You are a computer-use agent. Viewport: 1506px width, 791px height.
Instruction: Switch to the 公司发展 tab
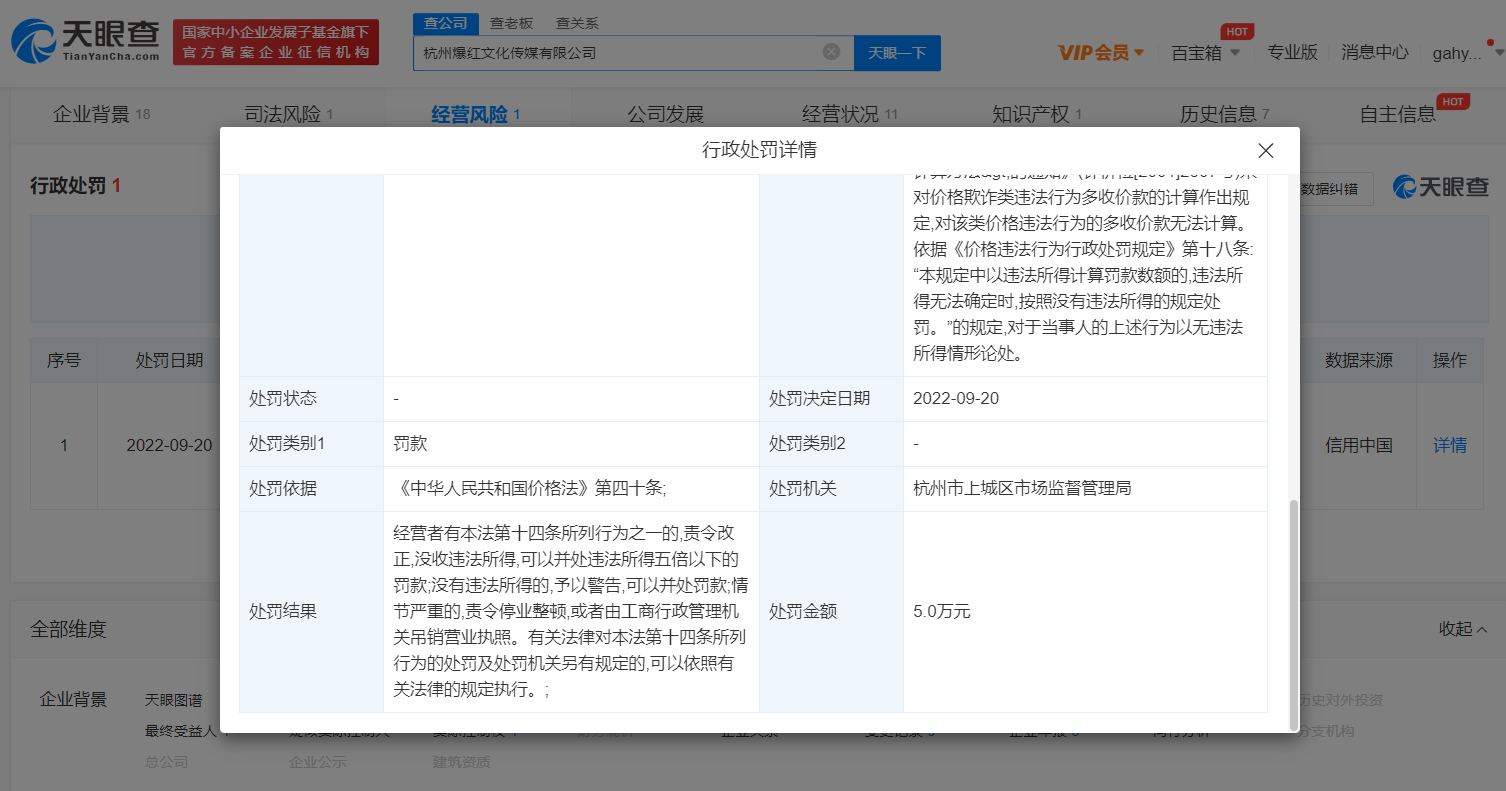665,114
